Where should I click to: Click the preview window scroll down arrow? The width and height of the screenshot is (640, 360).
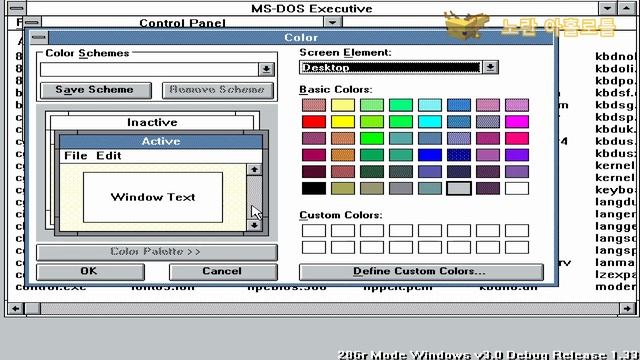click(x=254, y=225)
